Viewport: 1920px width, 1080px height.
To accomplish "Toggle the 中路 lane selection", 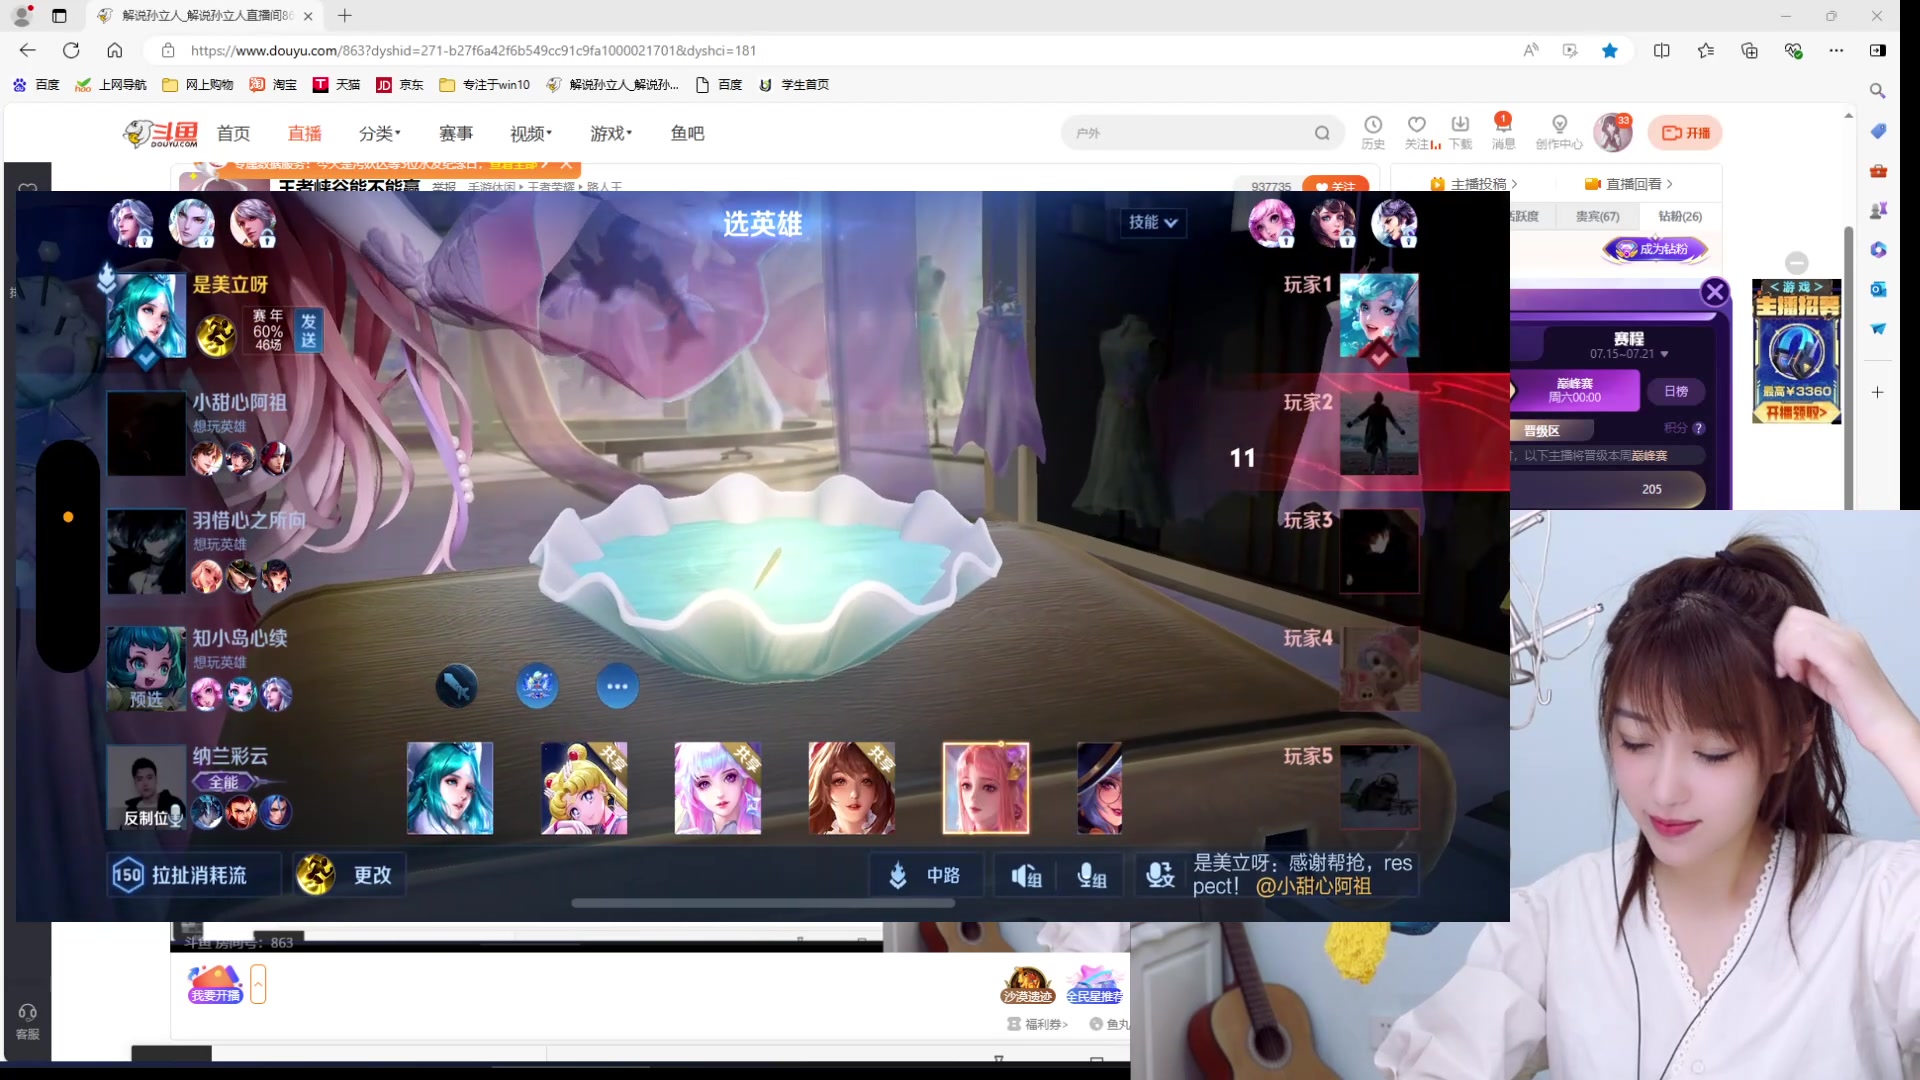I will coord(925,876).
